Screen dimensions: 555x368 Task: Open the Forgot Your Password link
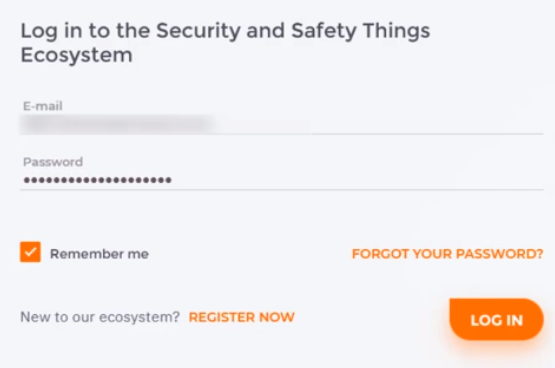(447, 254)
